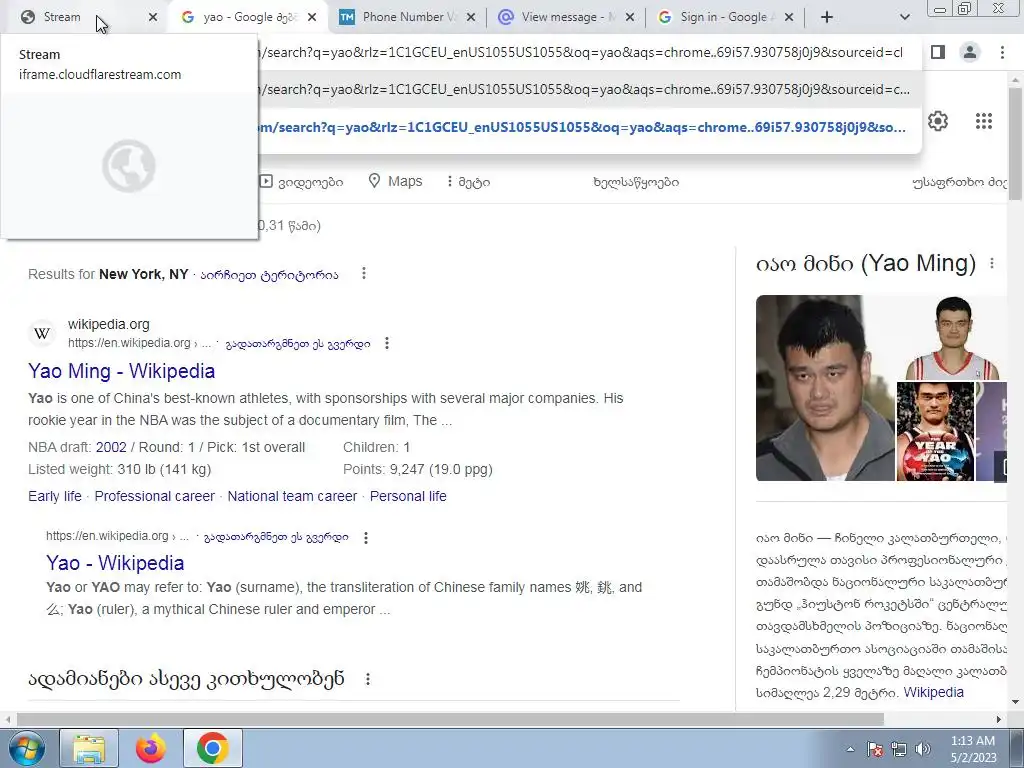Open the network tray icon

[x=899, y=749]
